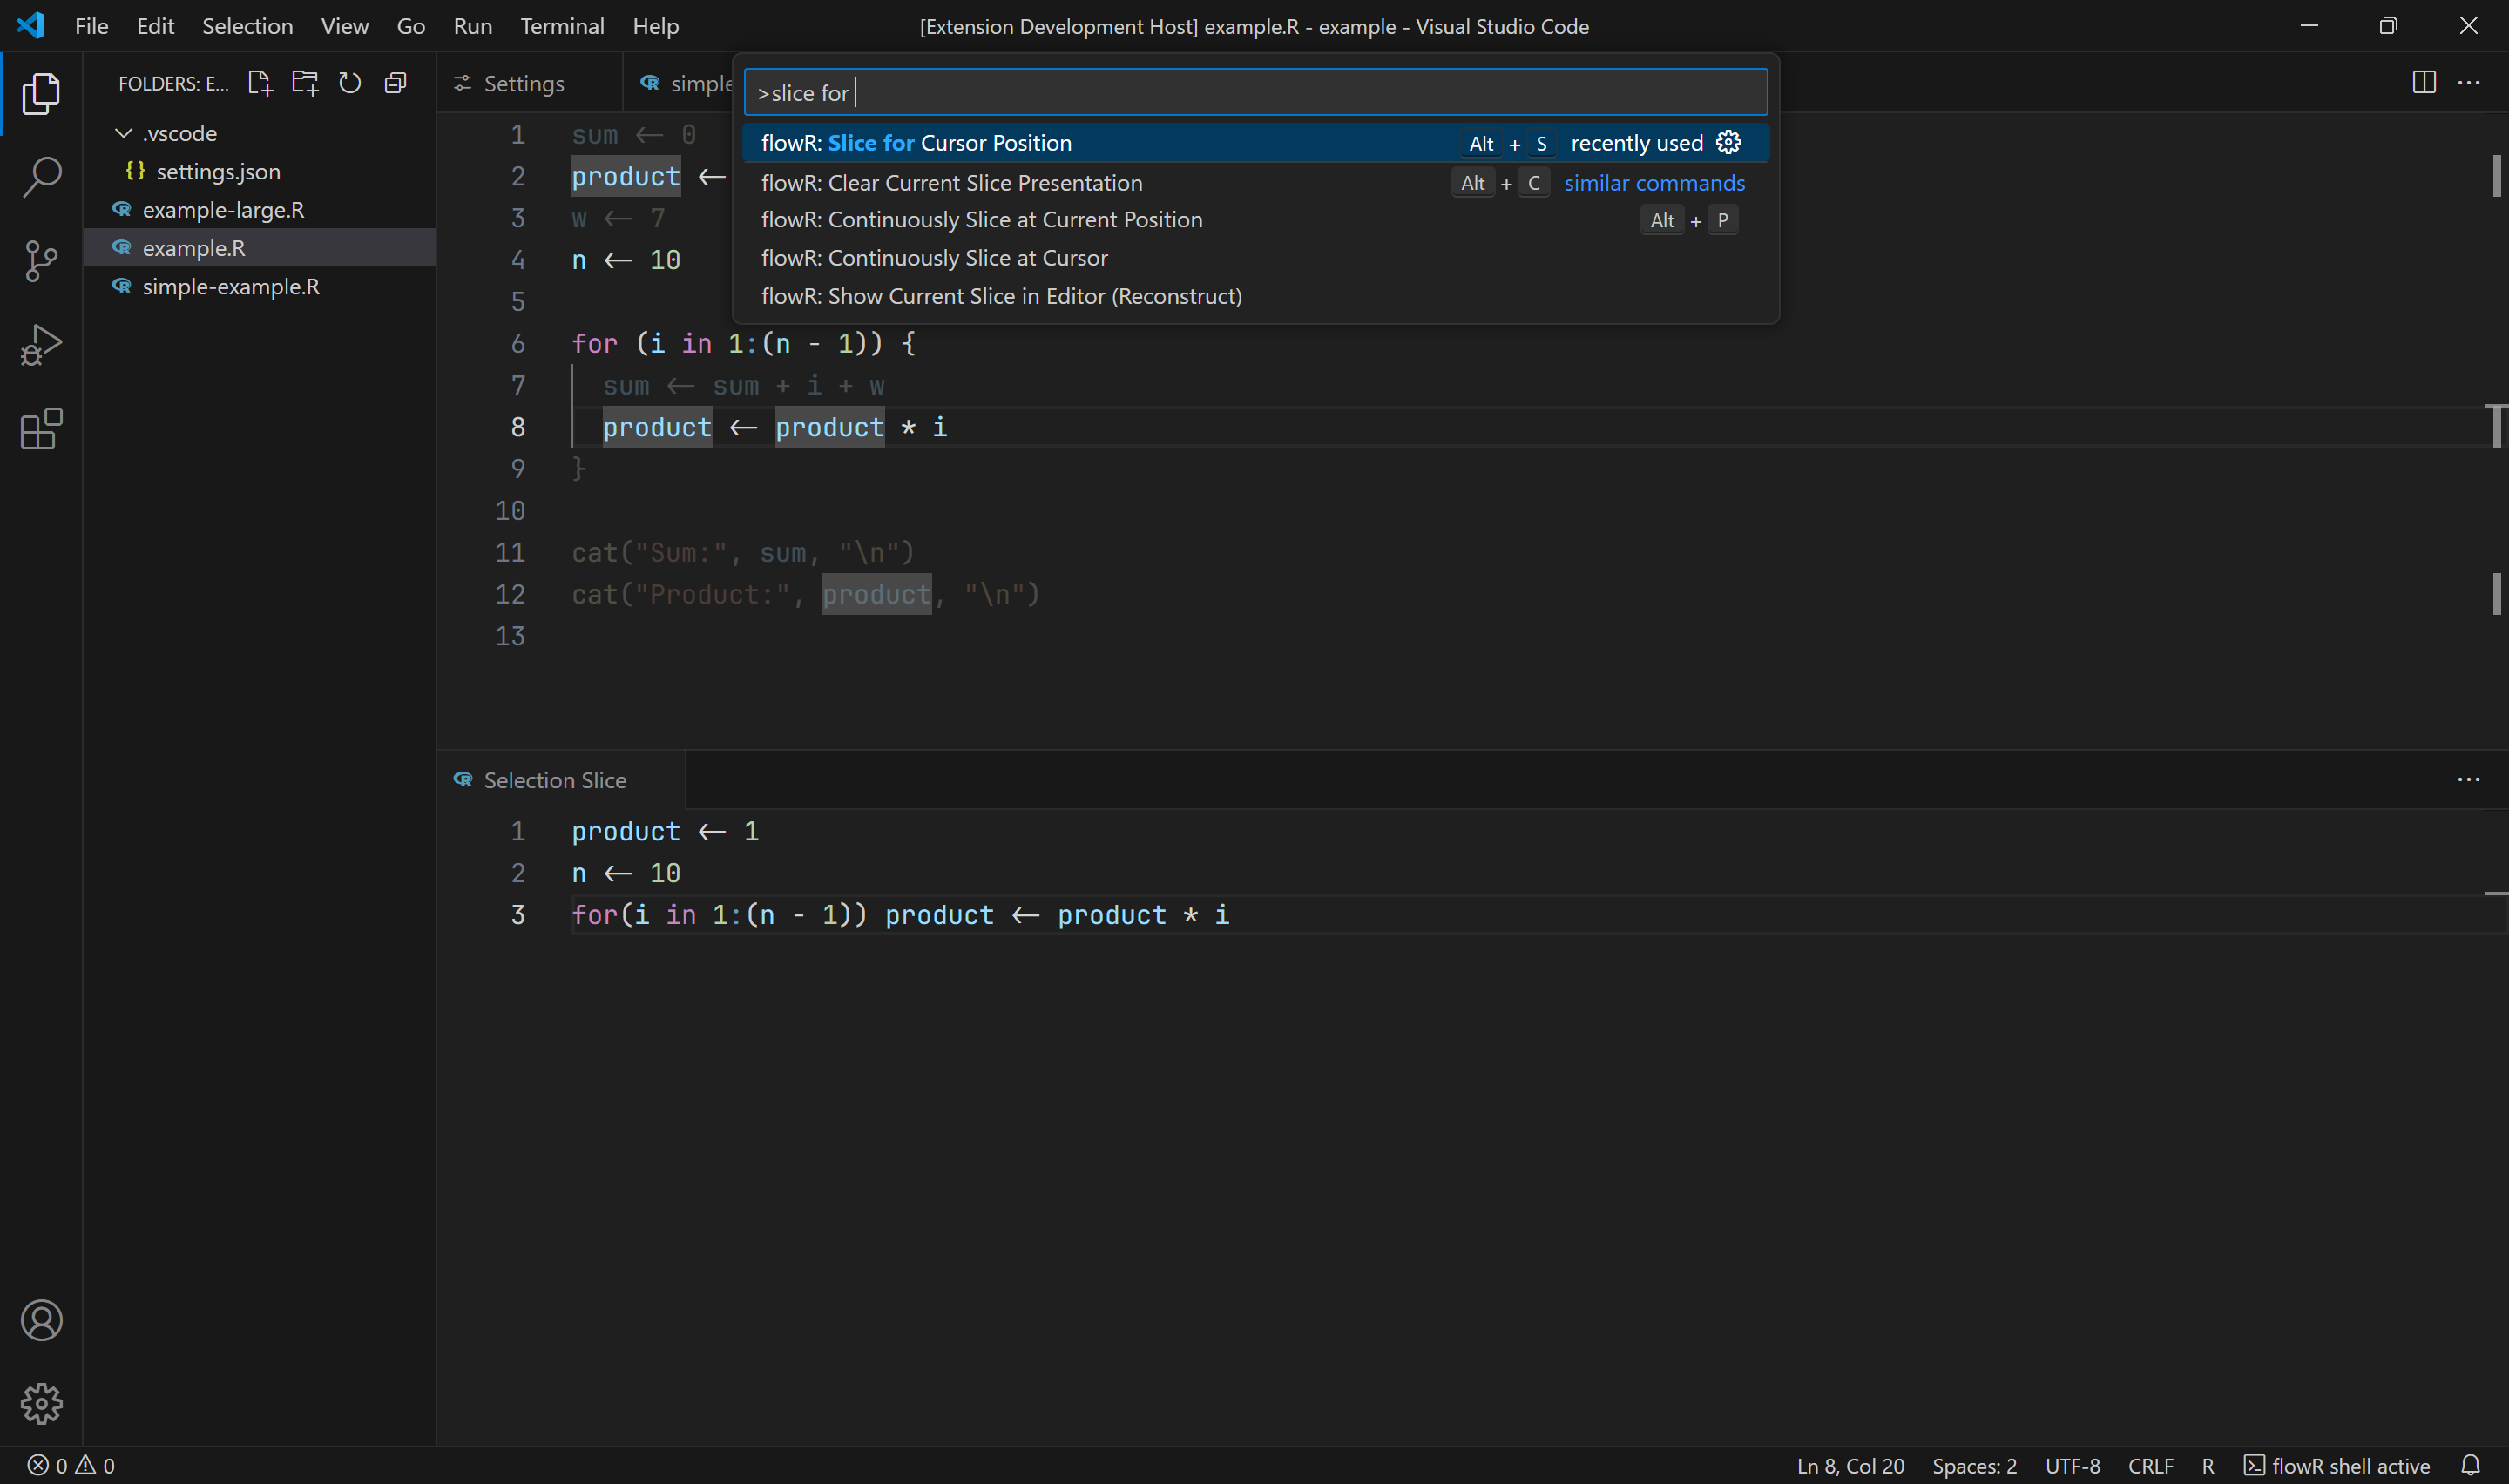Open the Run and Debug view
2509x1484 pixels.
click(x=41, y=345)
